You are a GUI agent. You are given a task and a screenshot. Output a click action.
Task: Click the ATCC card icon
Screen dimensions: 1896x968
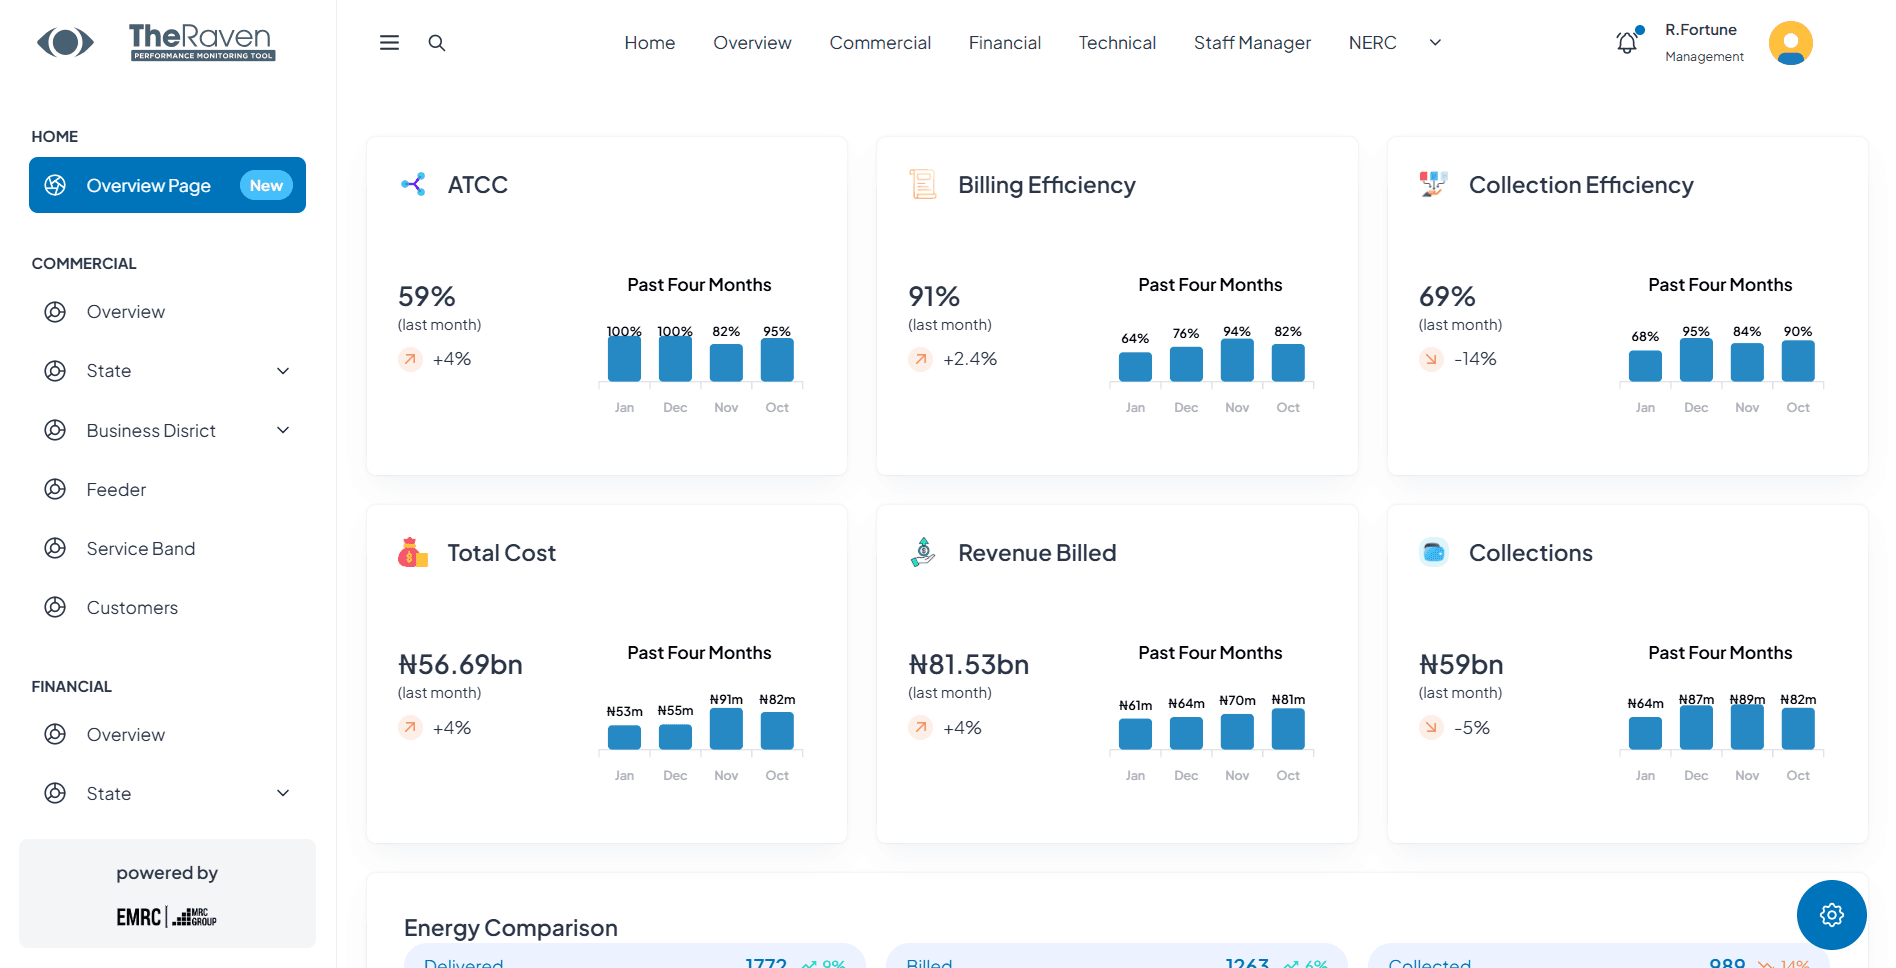[413, 184]
